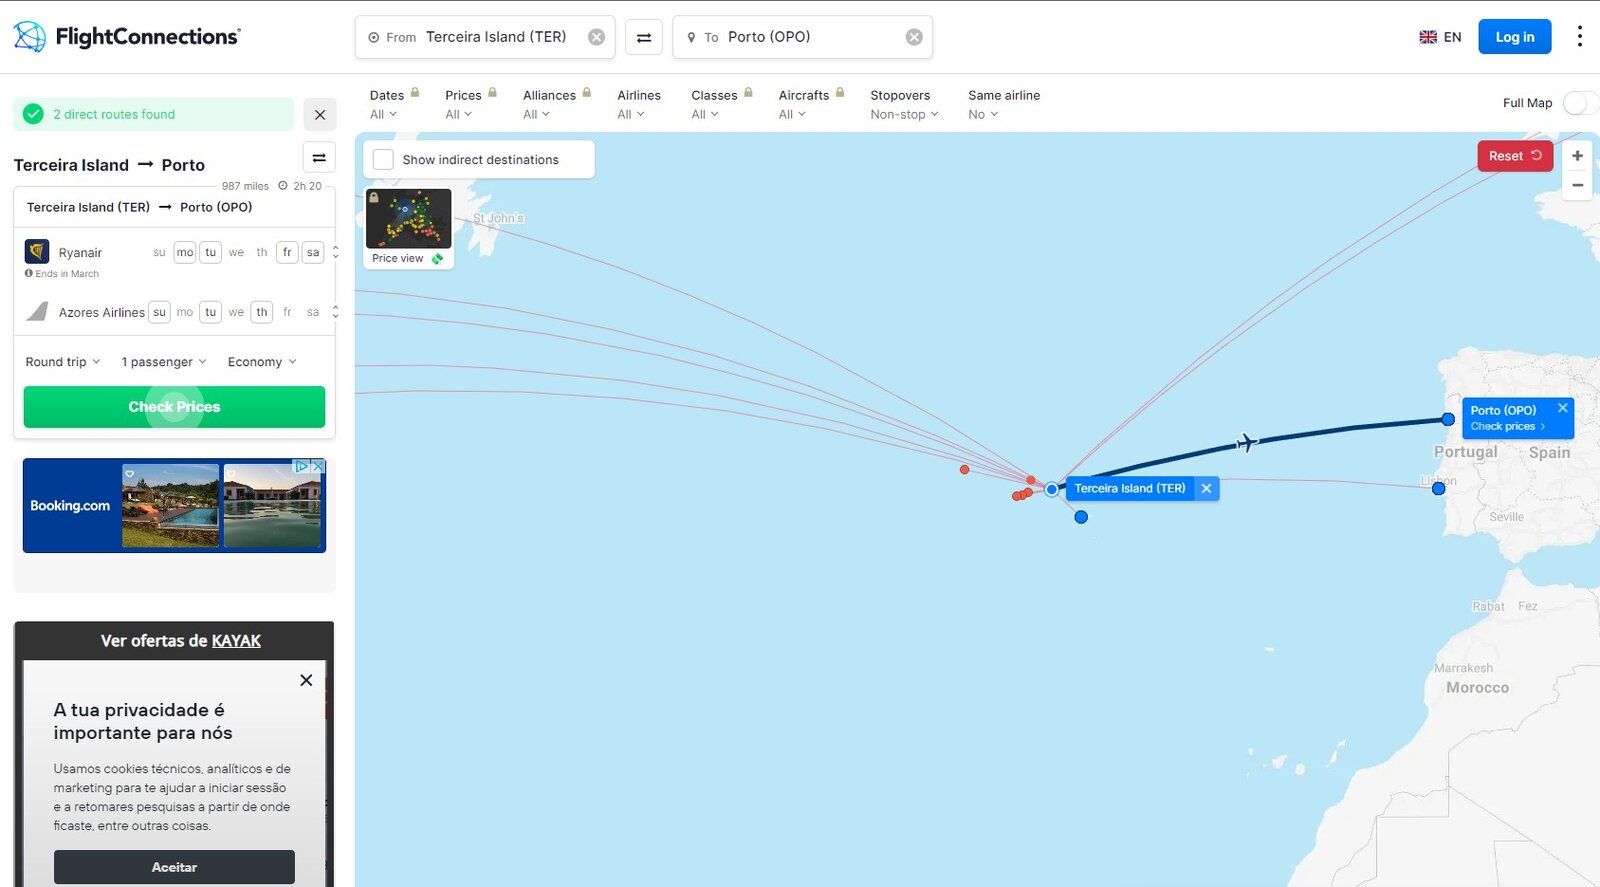
Task: Close the privacy notice dialog
Action: [x=306, y=680]
